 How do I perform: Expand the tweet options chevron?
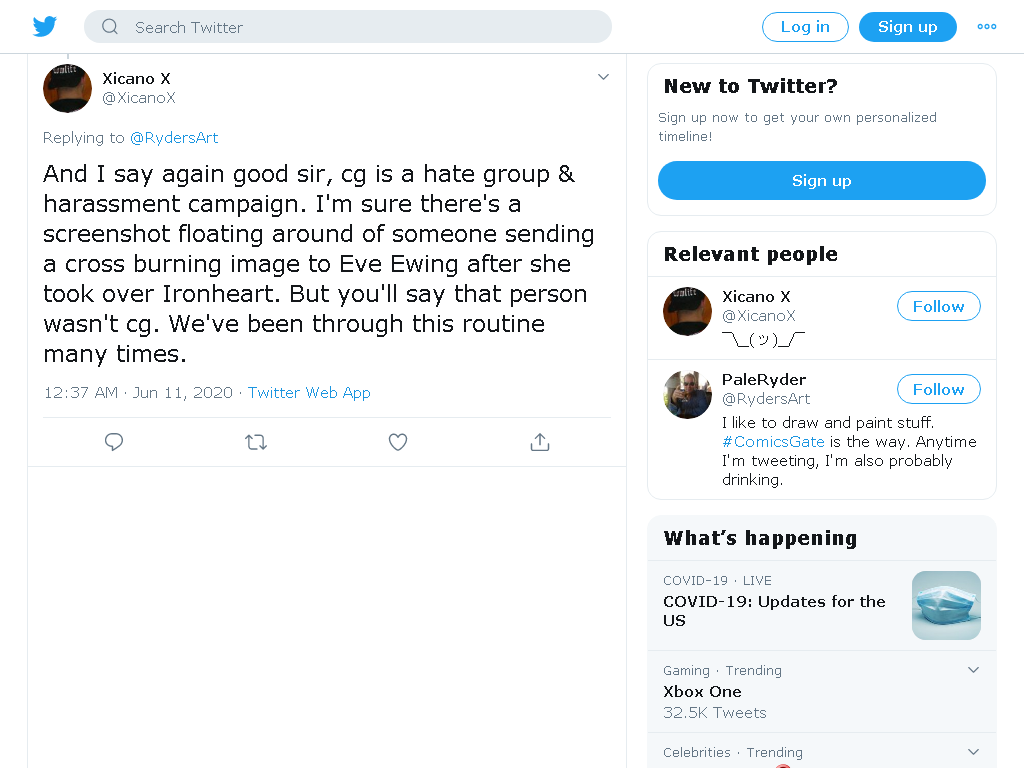[x=603, y=77]
